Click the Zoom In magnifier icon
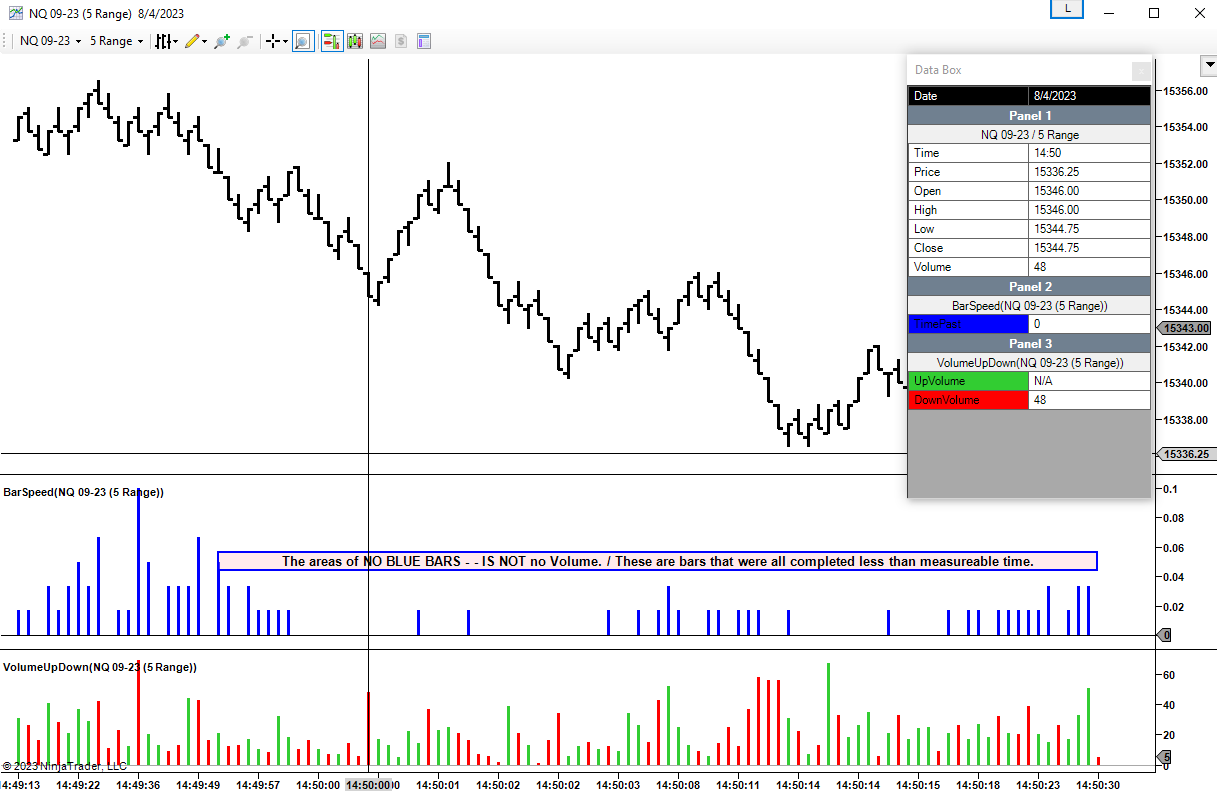Viewport: 1217px width, 798px height. [221, 41]
